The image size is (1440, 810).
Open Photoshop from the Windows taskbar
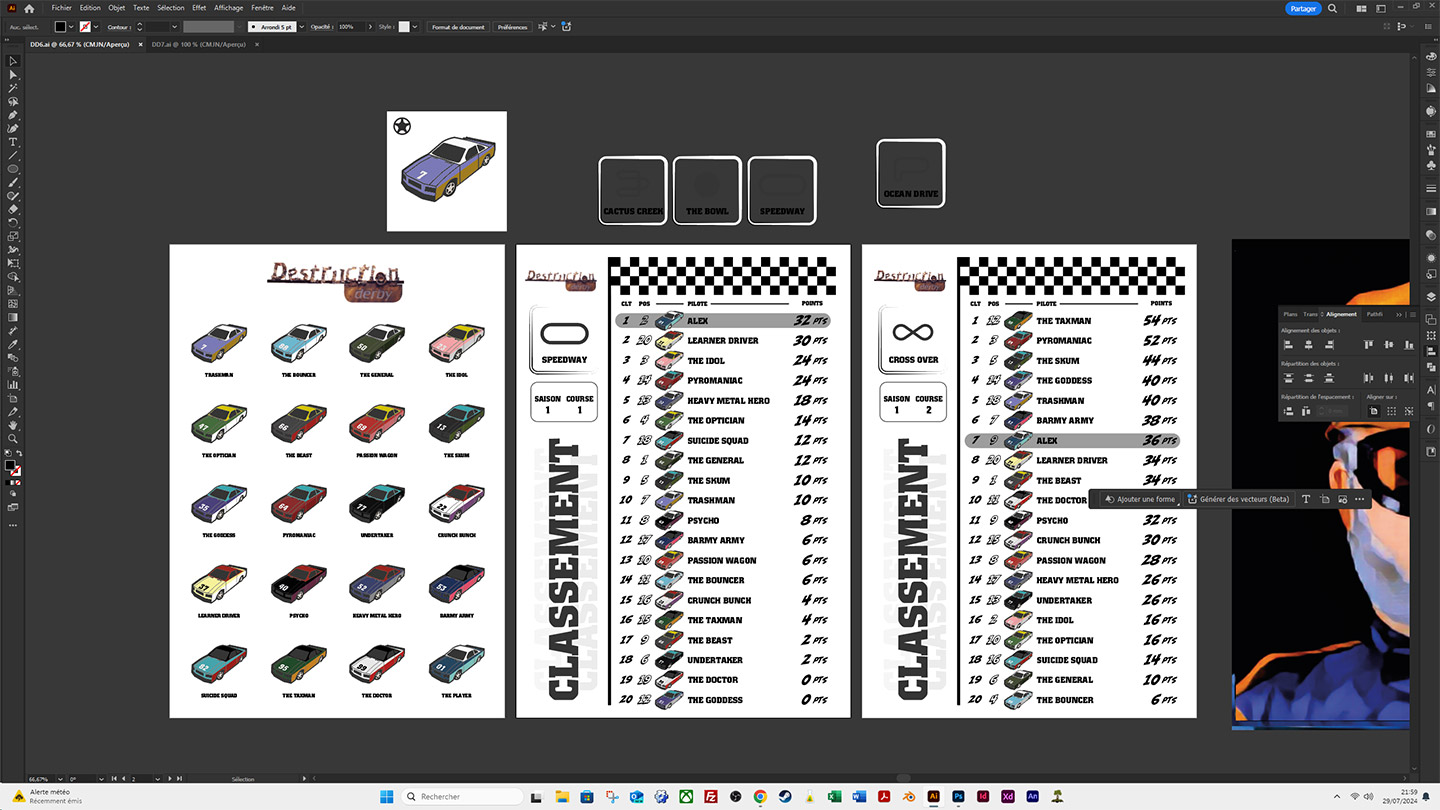coord(958,797)
